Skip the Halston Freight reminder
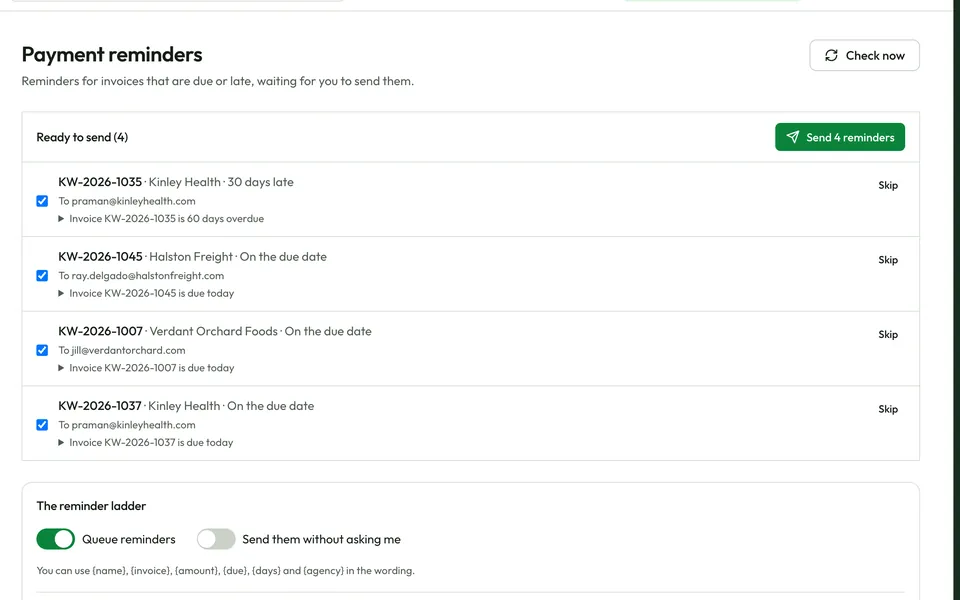The width and height of the screenshot is (960, 600). (888, 260)
